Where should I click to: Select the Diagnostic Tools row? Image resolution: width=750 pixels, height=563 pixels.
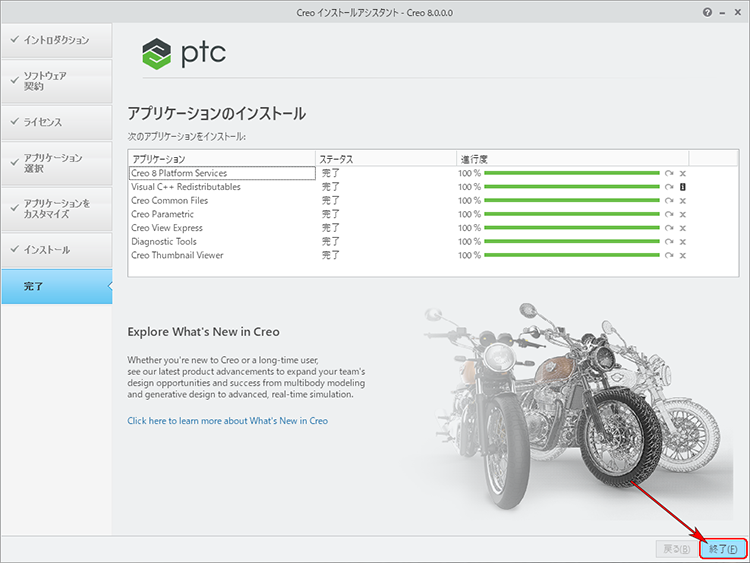(x=433, y=242)
